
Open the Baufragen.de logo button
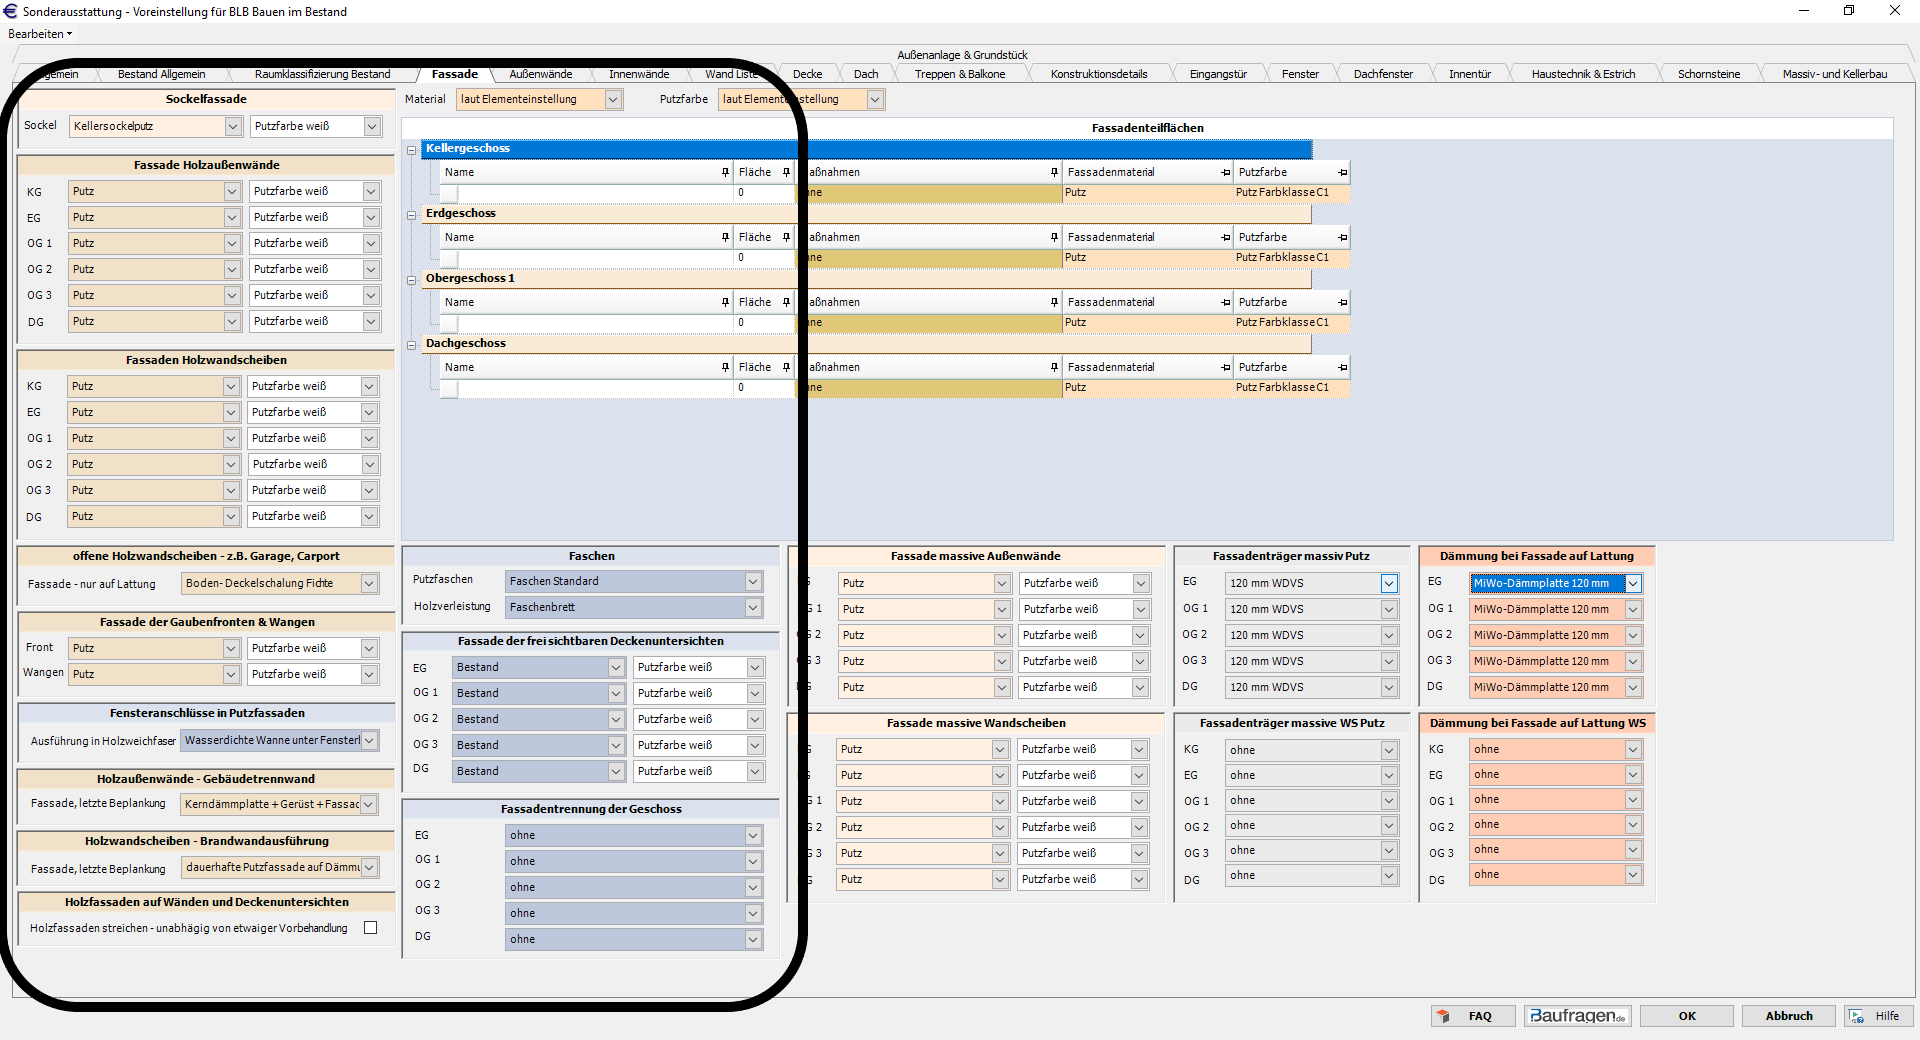(1577, 1016)
